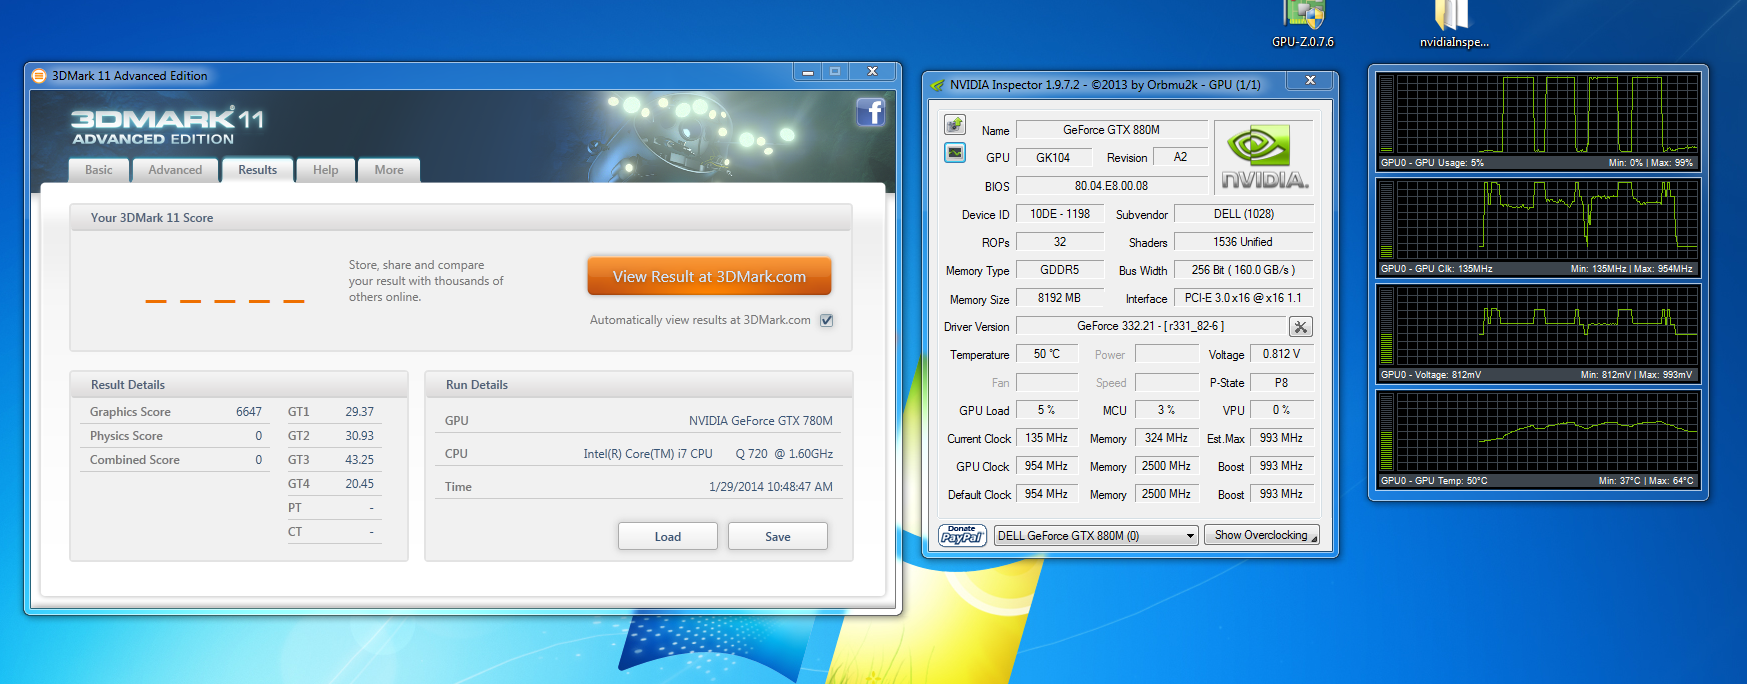Image resolution: width=1747 pixels, height=684 pixels.
Task: Click the NVIDIA logo in Inspector
Action: pos(1264,157)
